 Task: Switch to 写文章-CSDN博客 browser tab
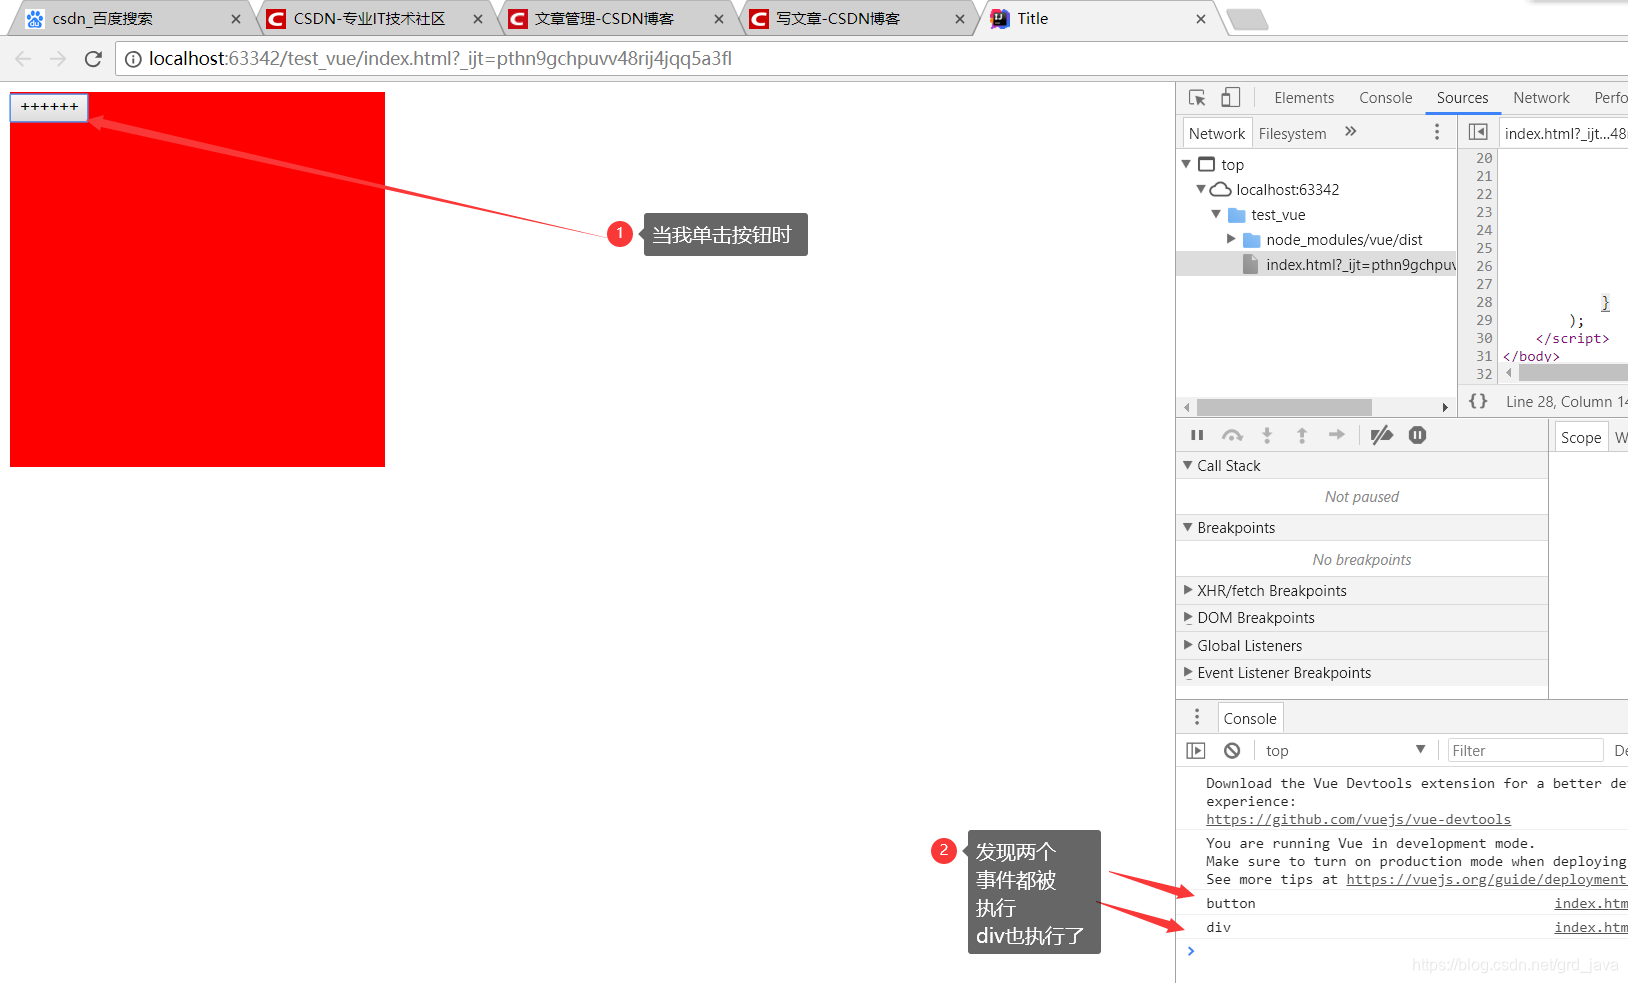click(838, 19)
